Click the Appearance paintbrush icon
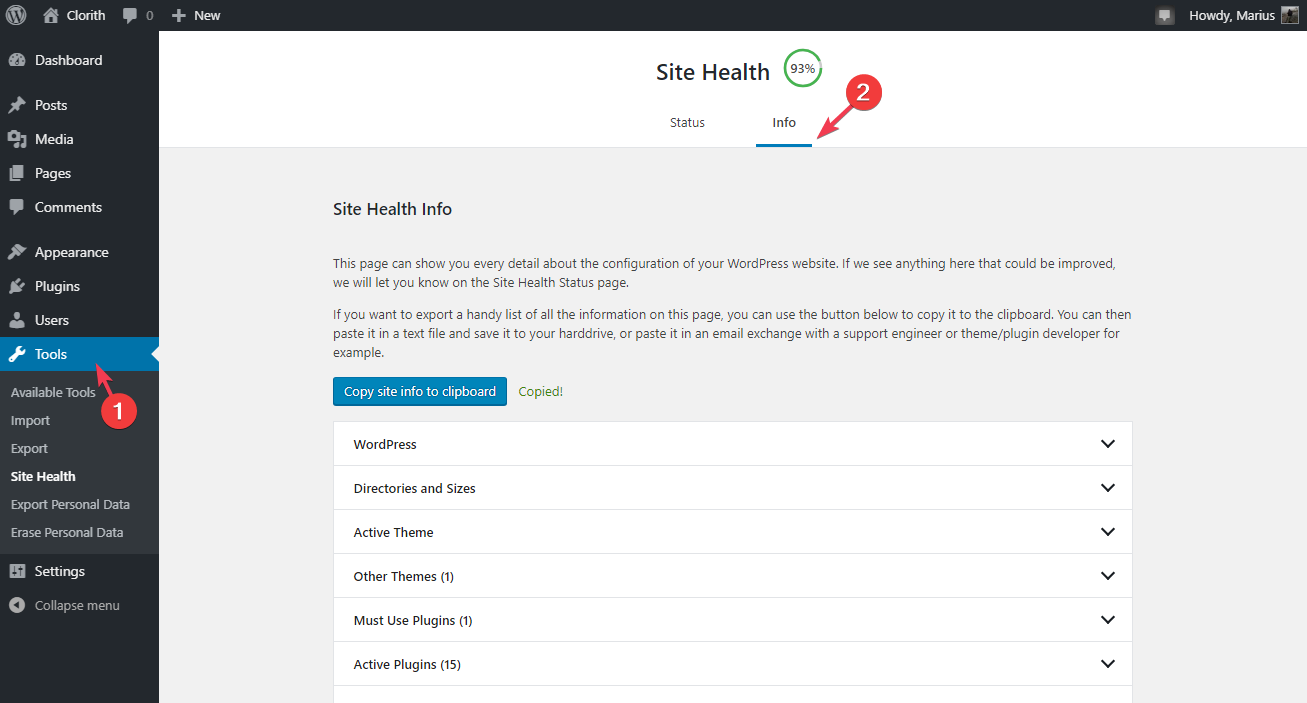 17,252
